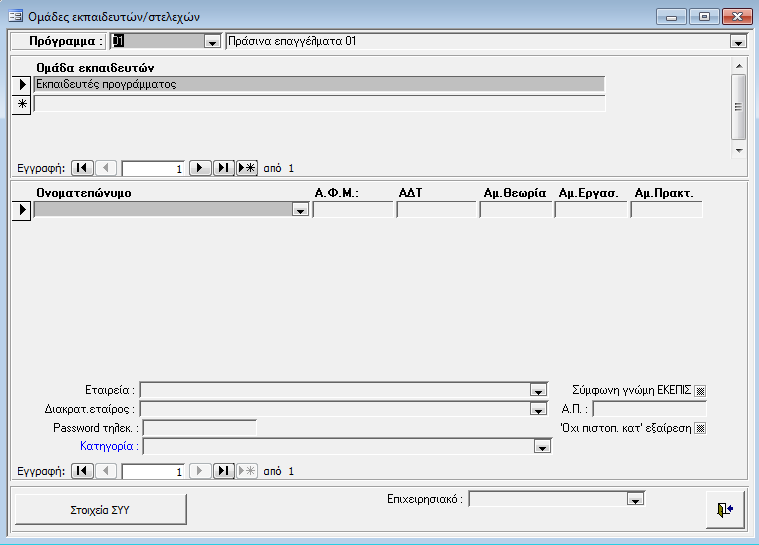The width and height of the screenshot is (759, 545).
Task: Go to first record in upper navigator
Action: pos(83,168)
